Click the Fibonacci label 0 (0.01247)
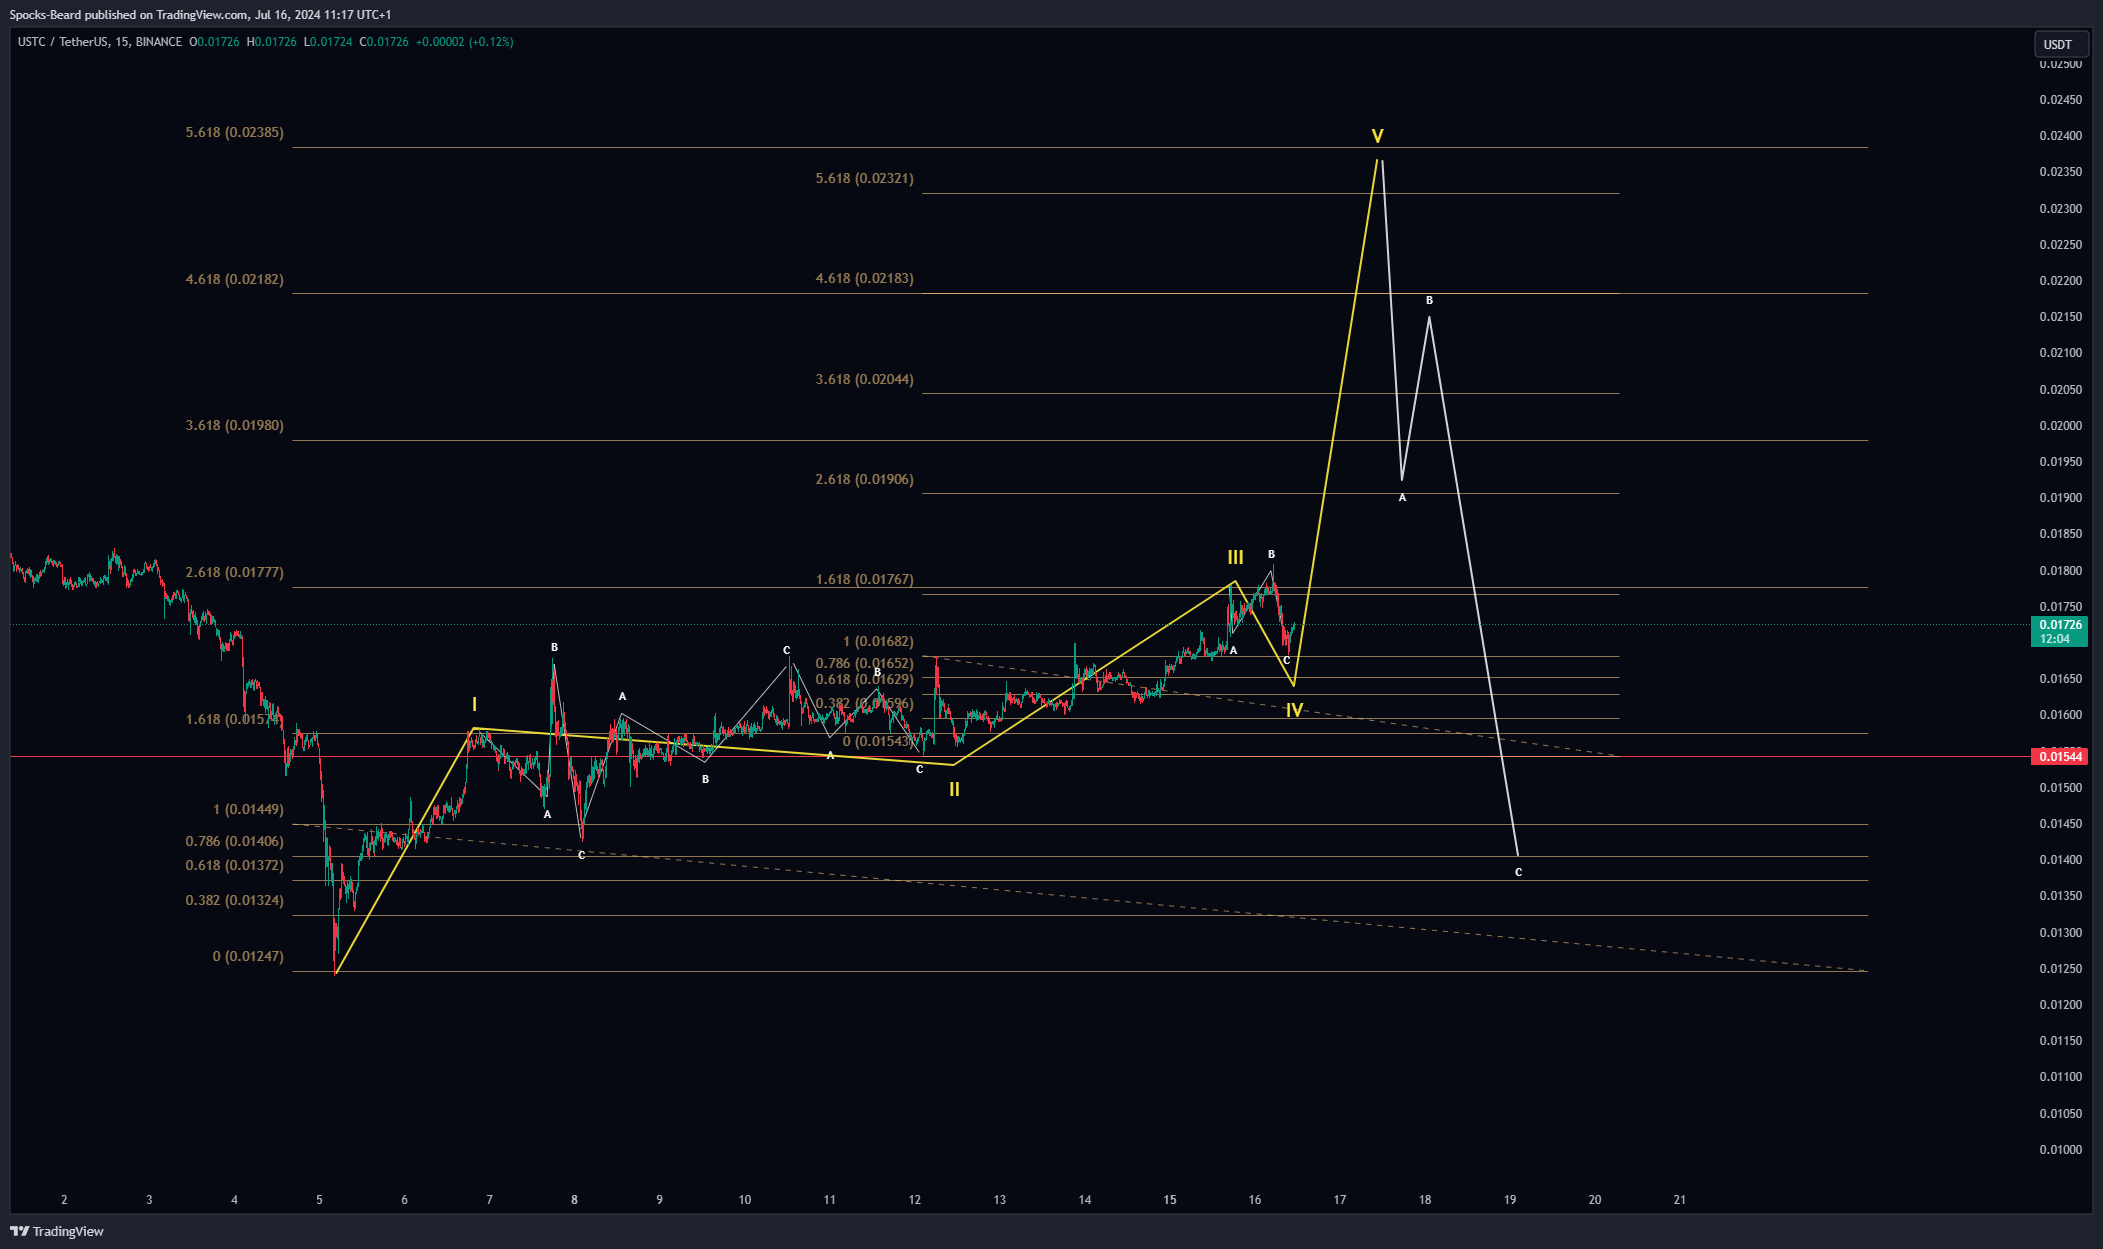The height and width of the screenshot is (1249, 2103). point(248,957)
